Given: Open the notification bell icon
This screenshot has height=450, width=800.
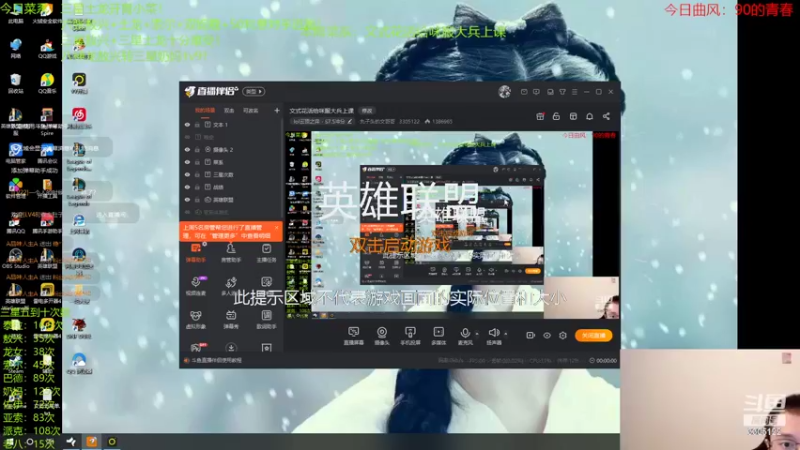Looking at the screenshot, I should (x=589, y=116).
